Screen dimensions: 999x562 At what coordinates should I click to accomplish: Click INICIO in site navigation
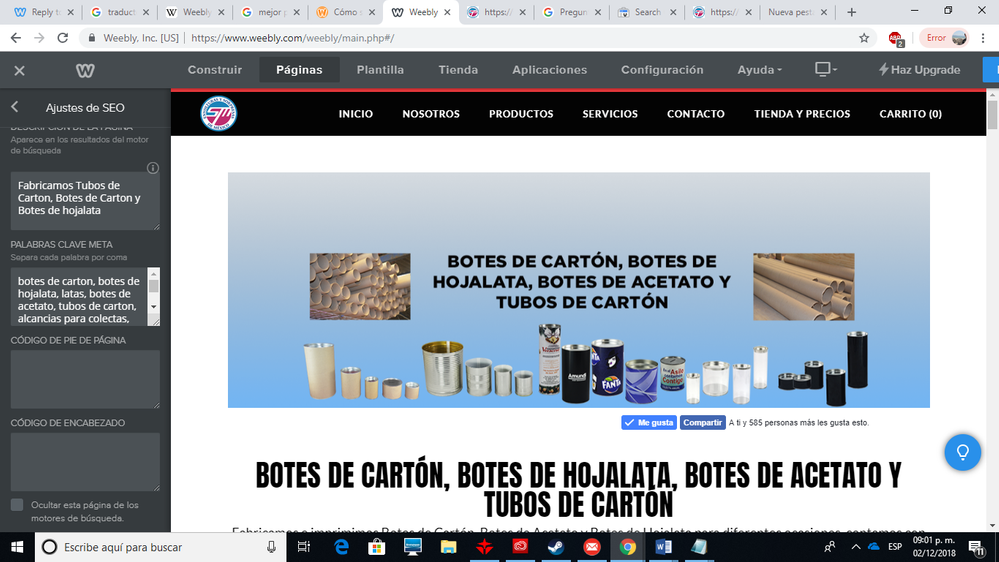356,114
